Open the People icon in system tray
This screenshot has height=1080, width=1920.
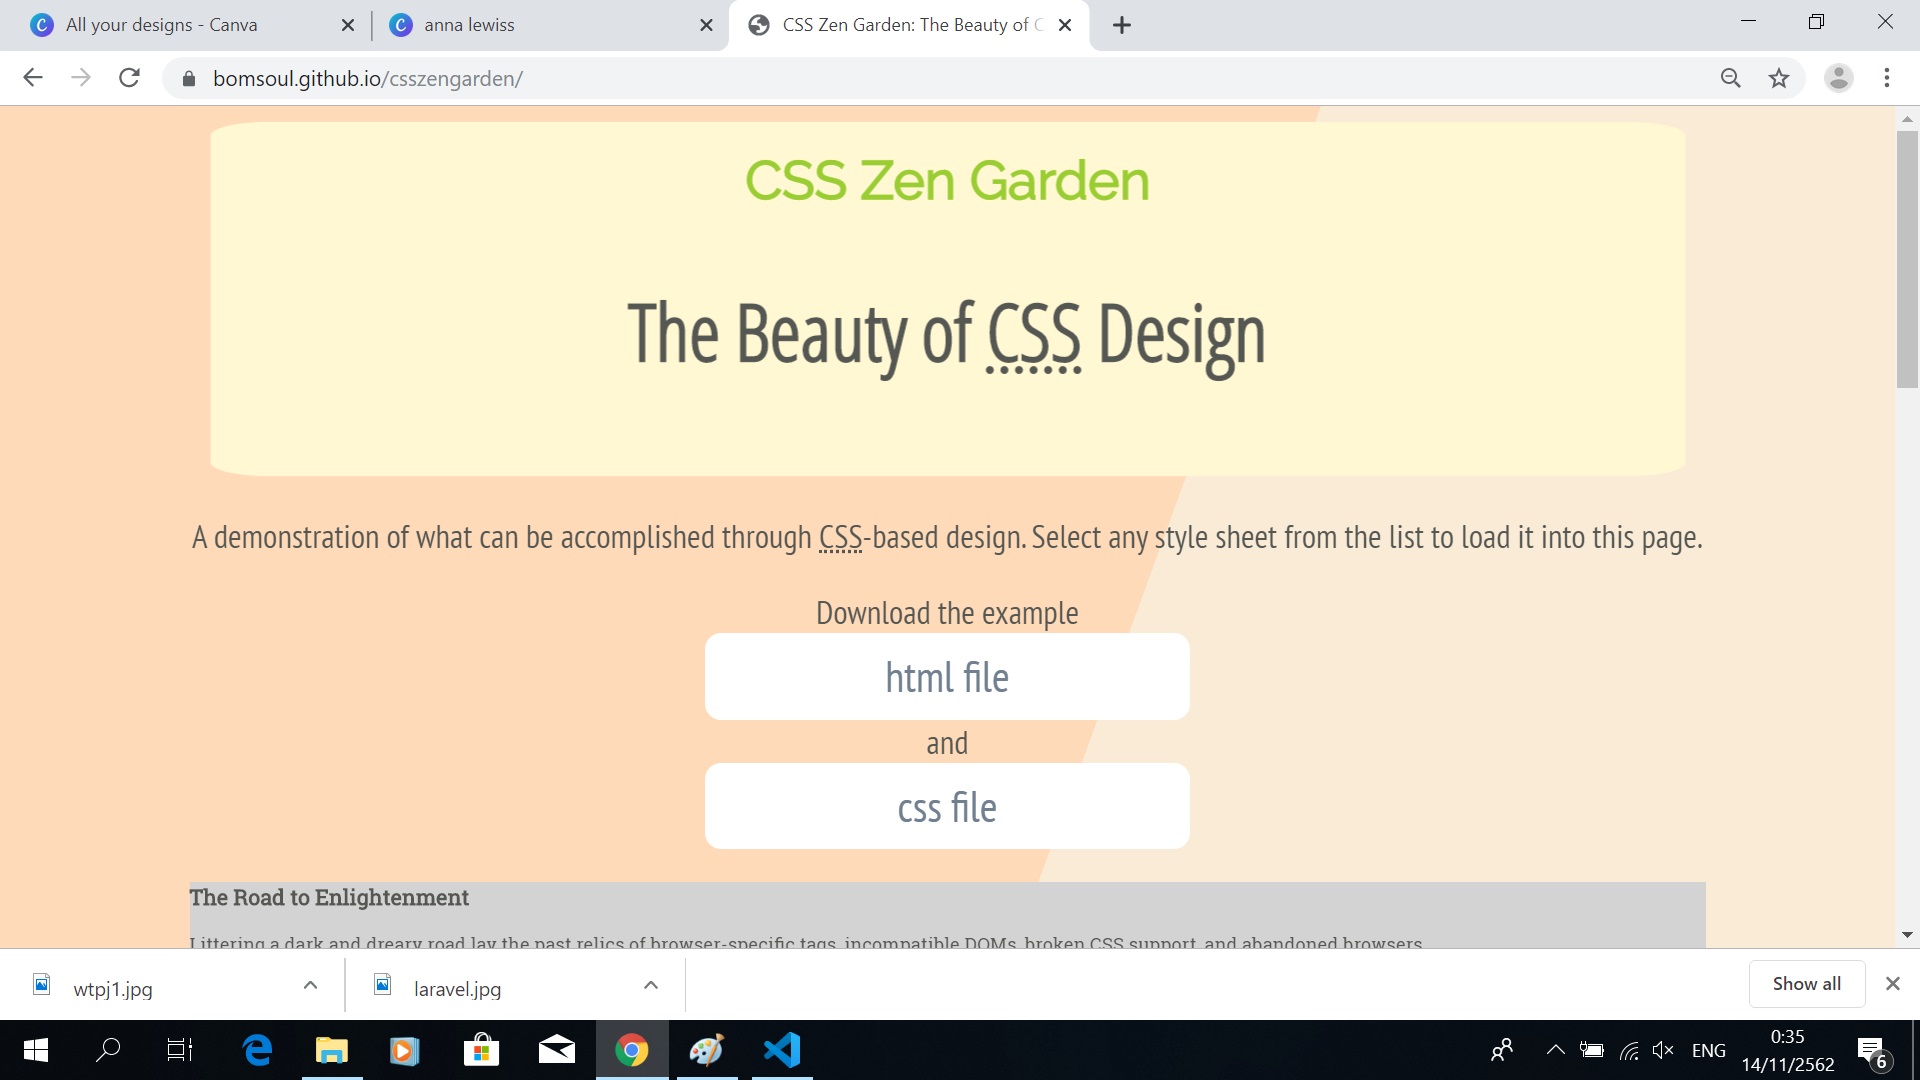(x=1502, y=1050)
